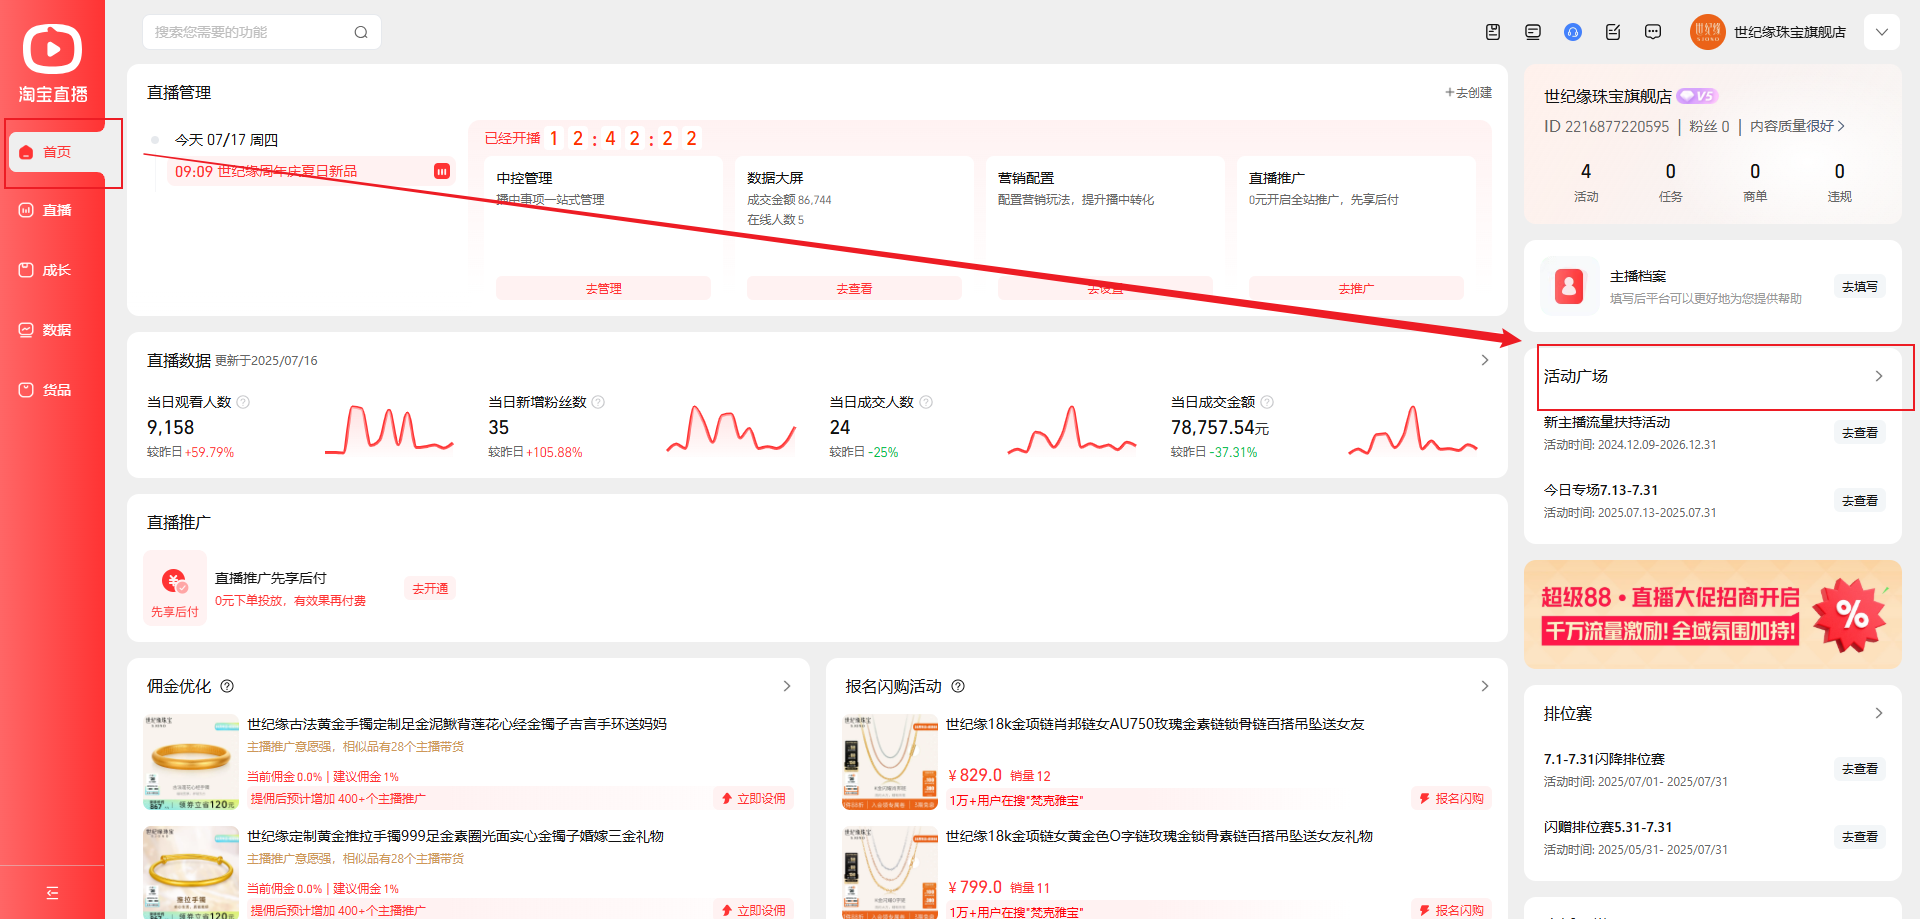Click the search magnifier icon
Image resolution: width=1920 pixels, height=919 pixels.
pos(361,32)
